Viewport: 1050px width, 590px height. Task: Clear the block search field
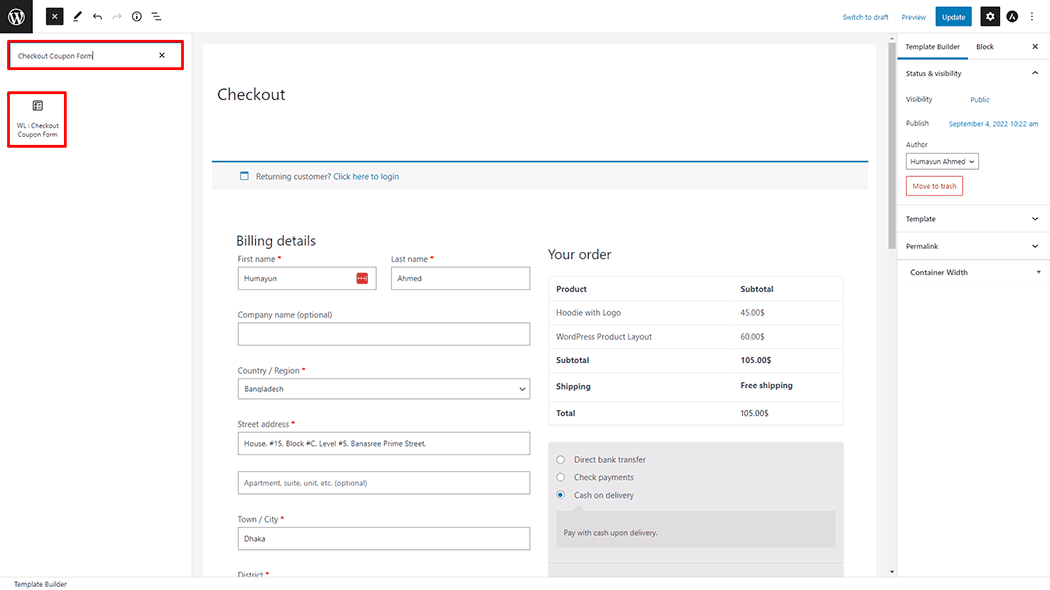[x=162, y=56]
